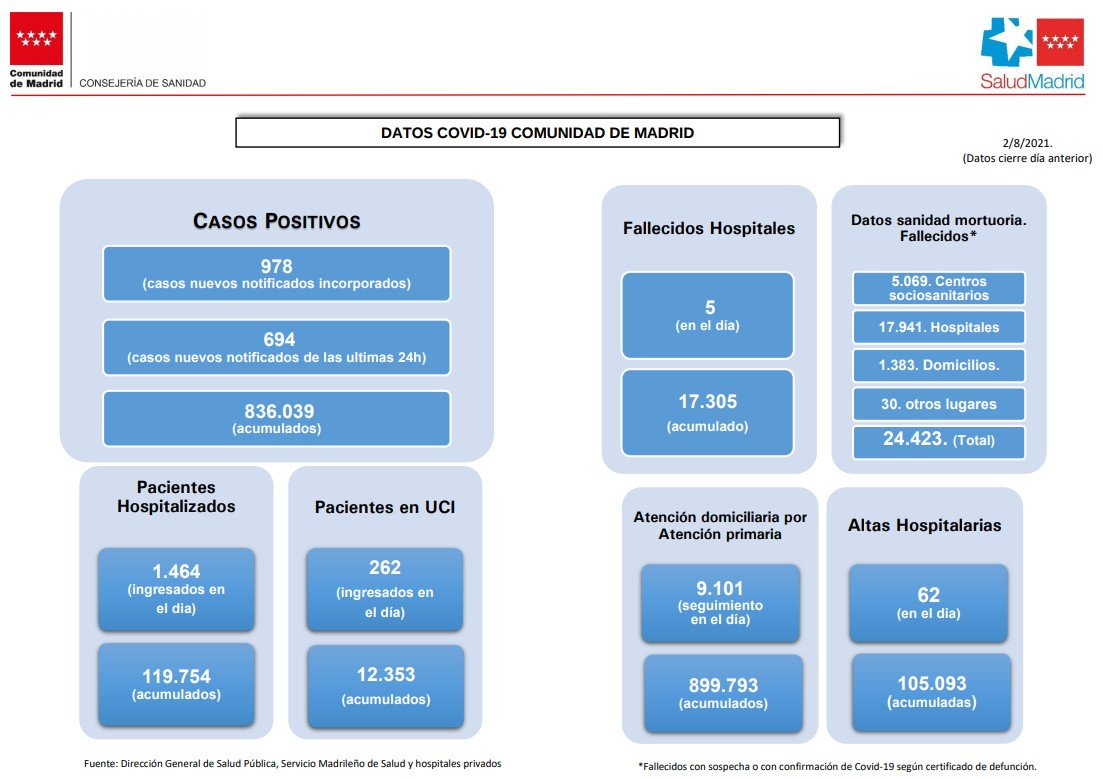The image size is (1103, 779).
Task: Select the 694 casos nuevos ultimas 24h box
Action: click(x=276, y=348)
